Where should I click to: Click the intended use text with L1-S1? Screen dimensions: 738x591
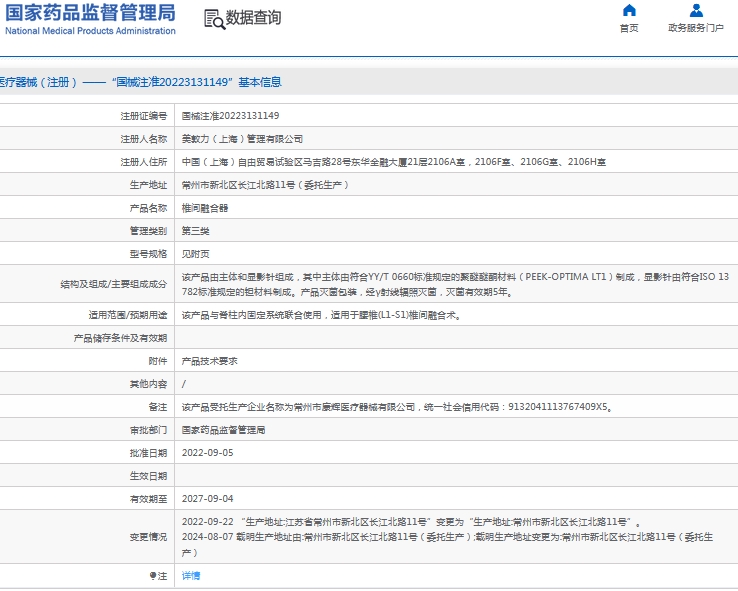321,315
